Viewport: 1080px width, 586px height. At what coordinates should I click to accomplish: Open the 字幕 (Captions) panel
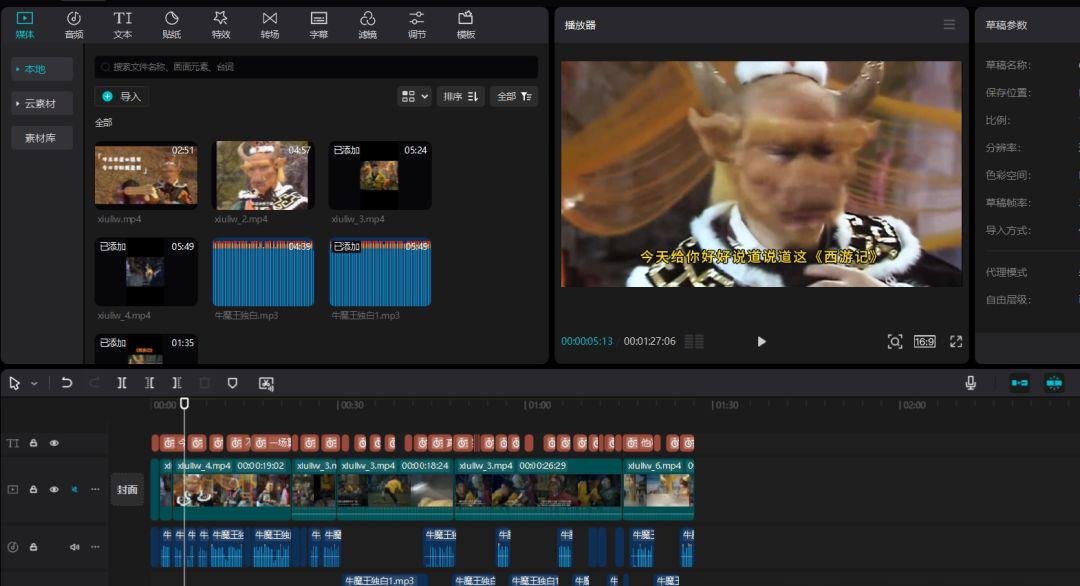click(318, 22)
